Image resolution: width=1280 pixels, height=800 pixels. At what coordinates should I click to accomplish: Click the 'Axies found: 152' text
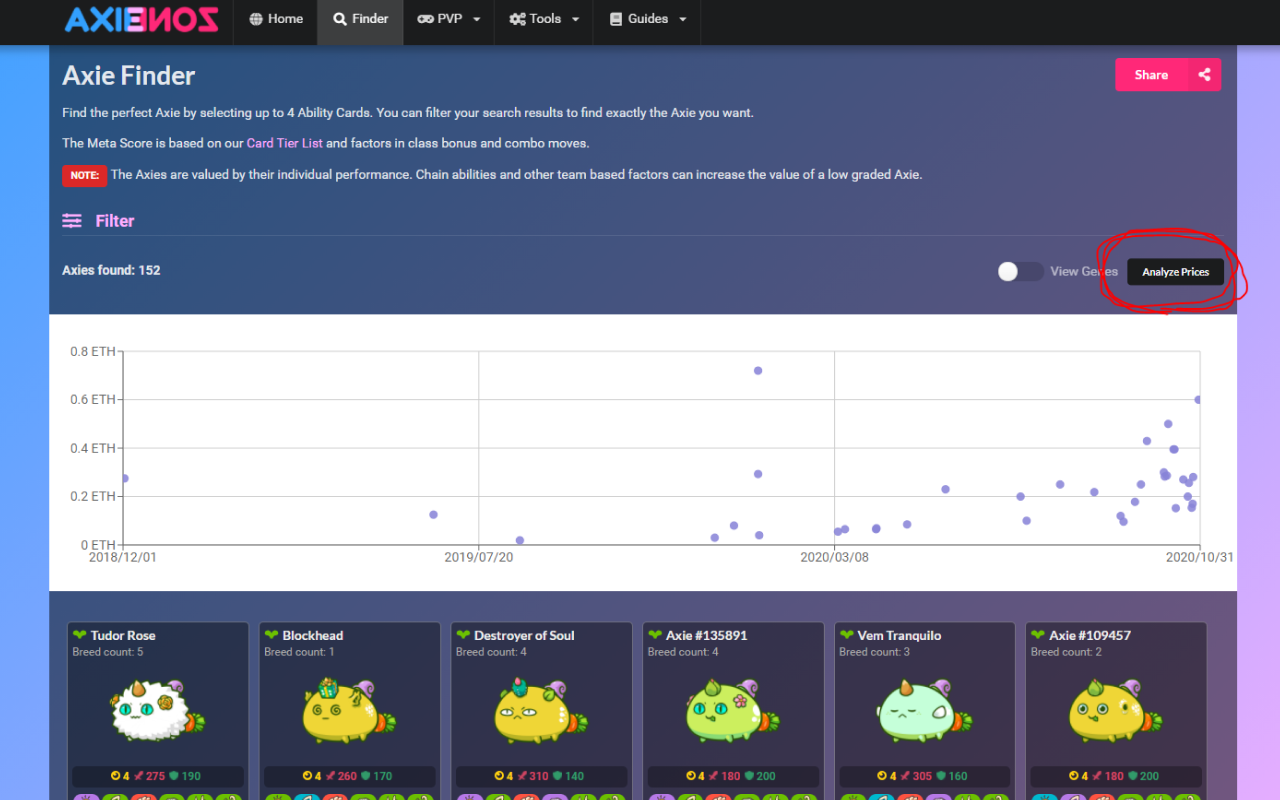coord(111,270)
